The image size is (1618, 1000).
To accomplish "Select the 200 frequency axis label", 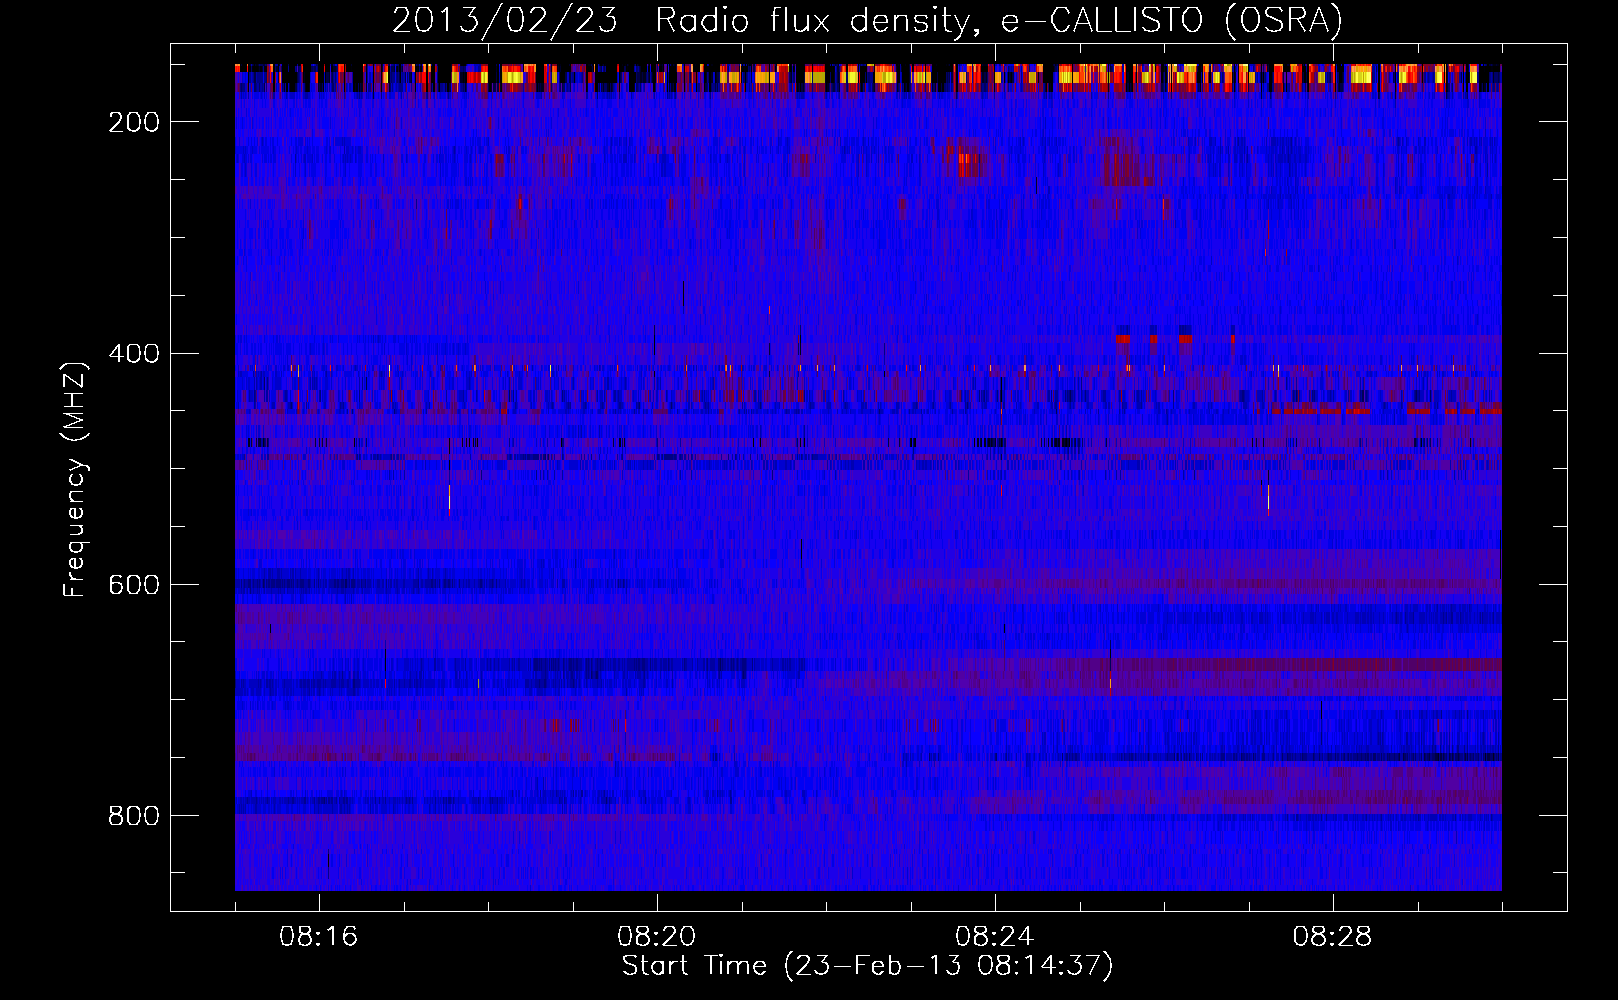I will (x=134, y=122).
